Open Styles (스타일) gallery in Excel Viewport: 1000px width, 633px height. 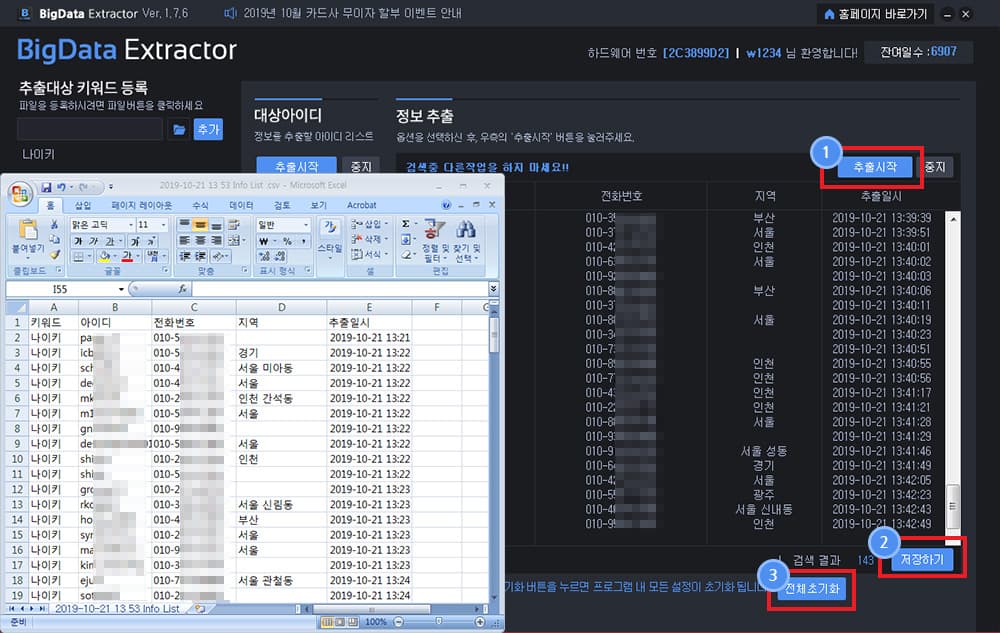(330, 237)
